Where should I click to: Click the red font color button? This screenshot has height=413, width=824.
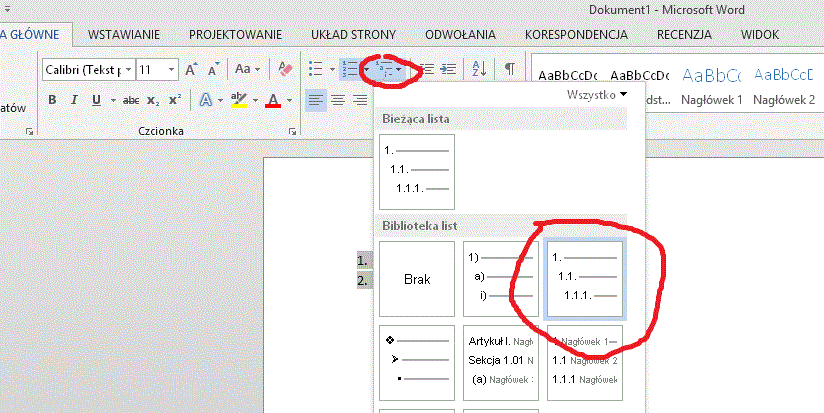273,100
